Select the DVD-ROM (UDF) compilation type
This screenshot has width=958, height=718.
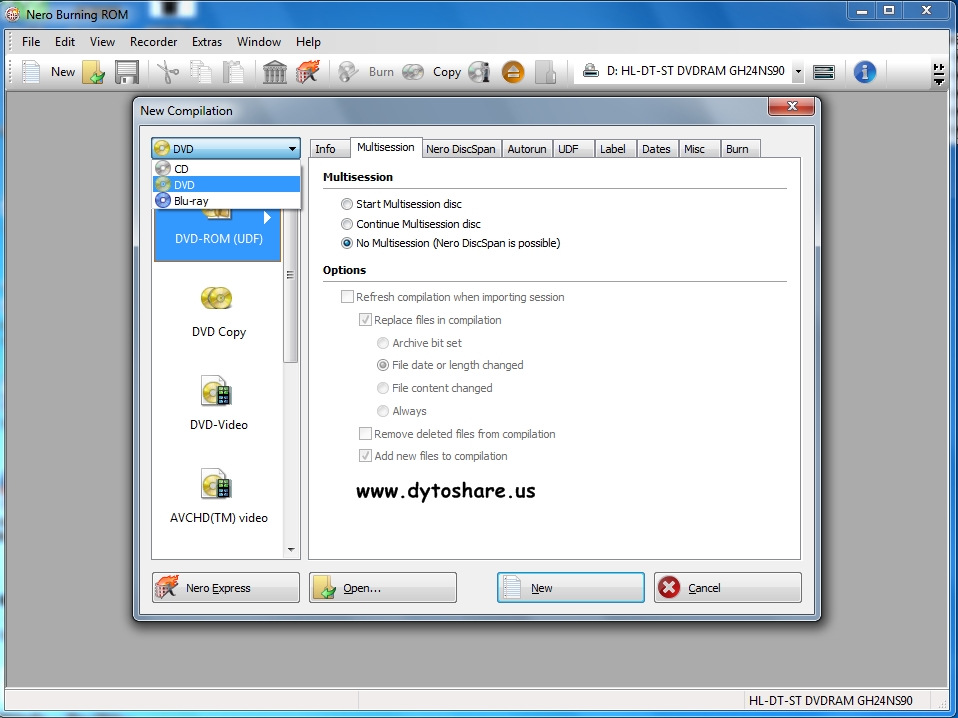(218, 235)
